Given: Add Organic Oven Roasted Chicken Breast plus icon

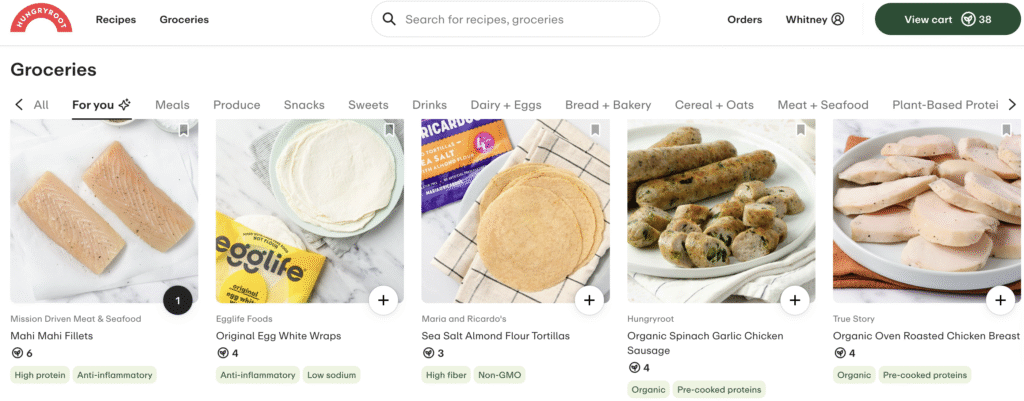Looking at the screenshot, I should coord(1000,300).
